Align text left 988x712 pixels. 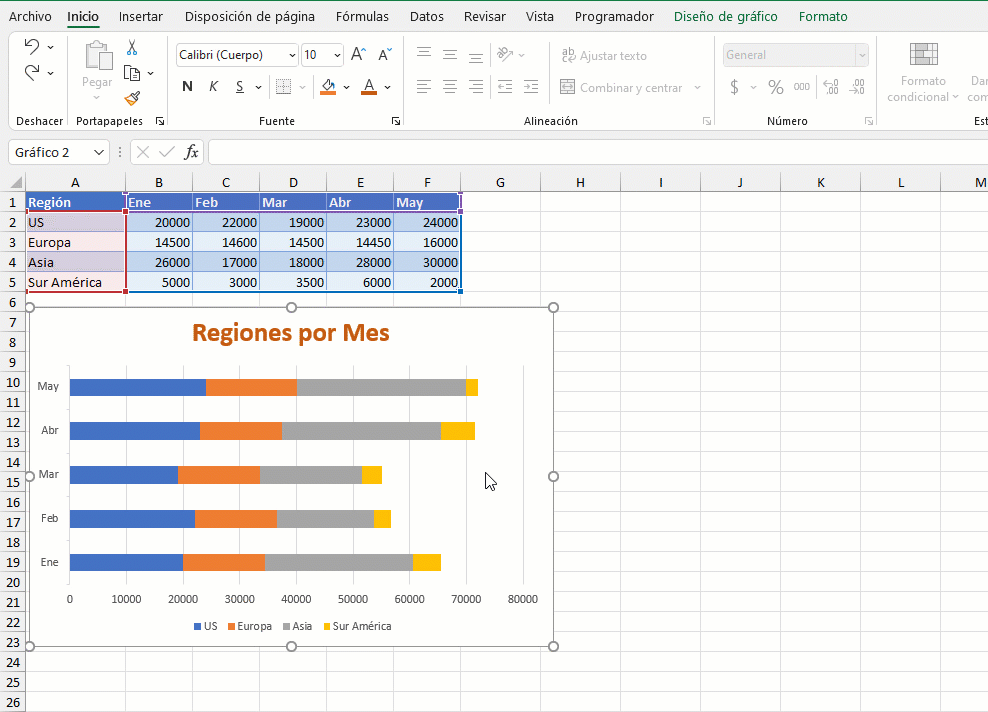tap(423, 87)
